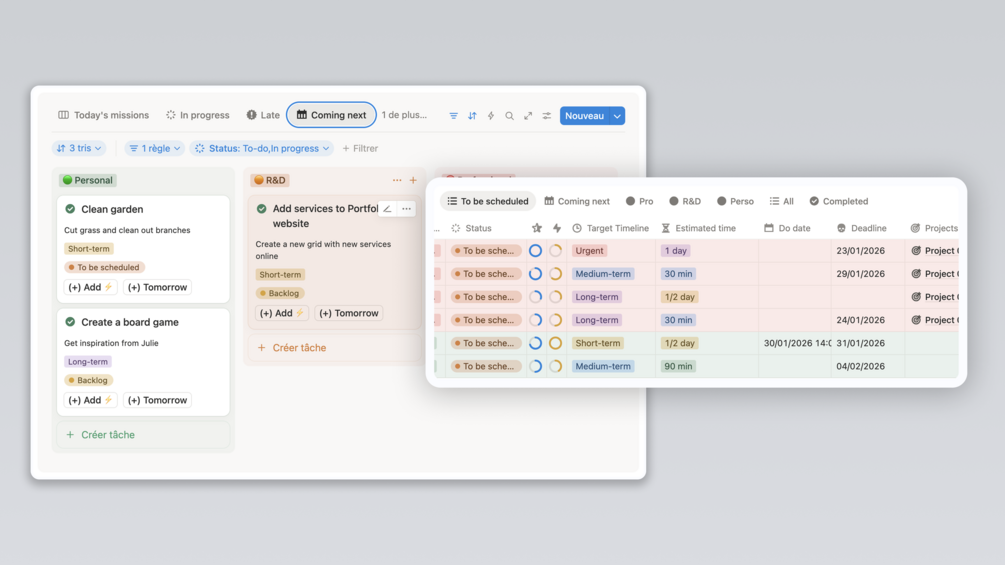Click the Personal group label
Image resolution: width=1005 pixels, height=565 pixels.
88,180
